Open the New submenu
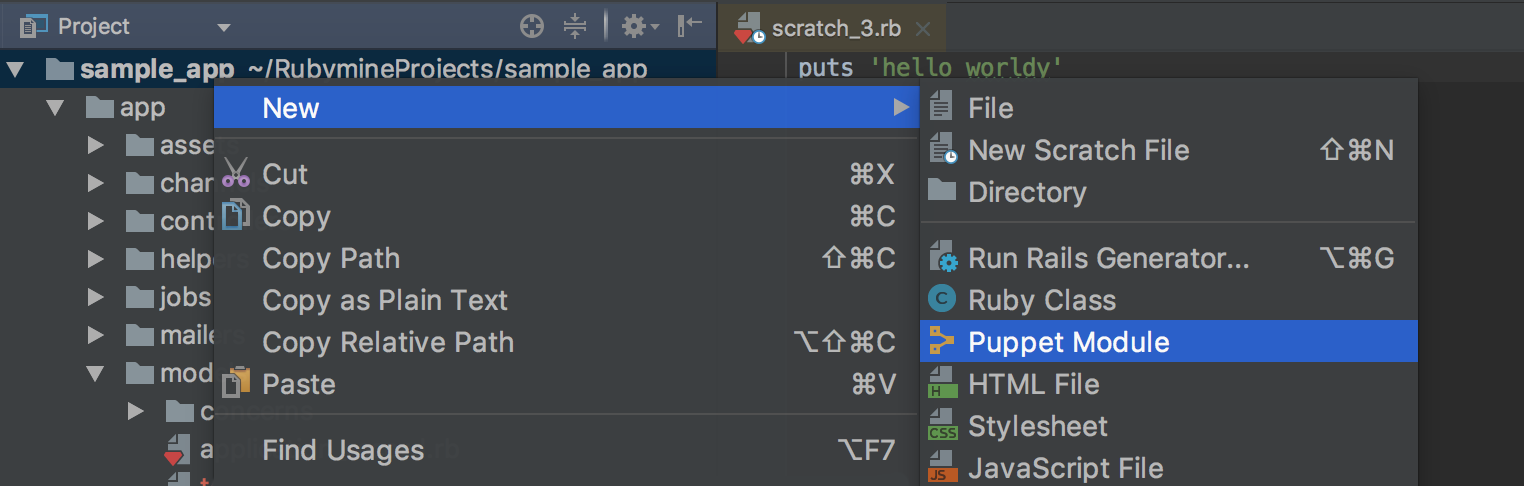This screenshot has height=486, width=1524. coord(567,108)
